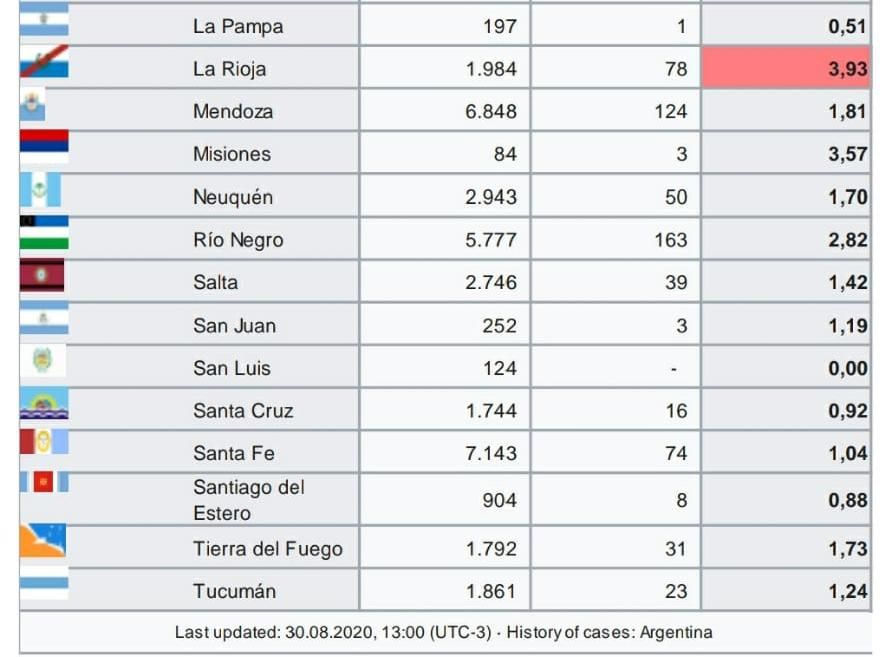Viewport: 892px width, 657px height.
Task: Open the History of cases: Argentina link
Action: (x=609, y=633)
